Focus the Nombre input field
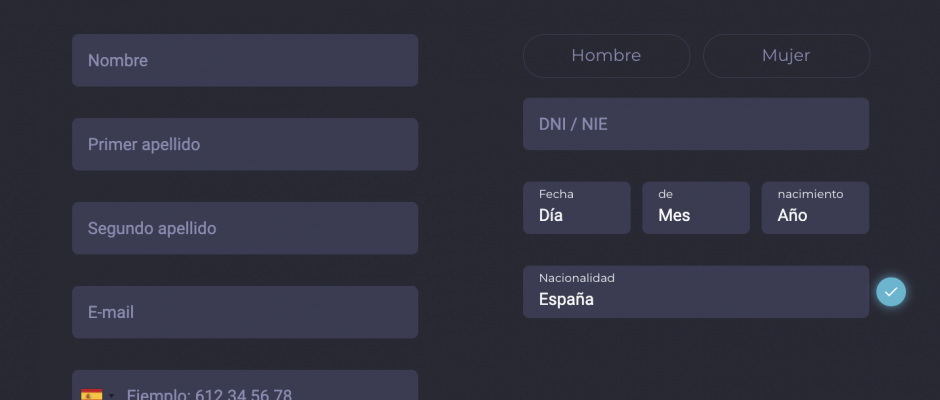This screenshot has height=400, width=940. coord(245,61)
